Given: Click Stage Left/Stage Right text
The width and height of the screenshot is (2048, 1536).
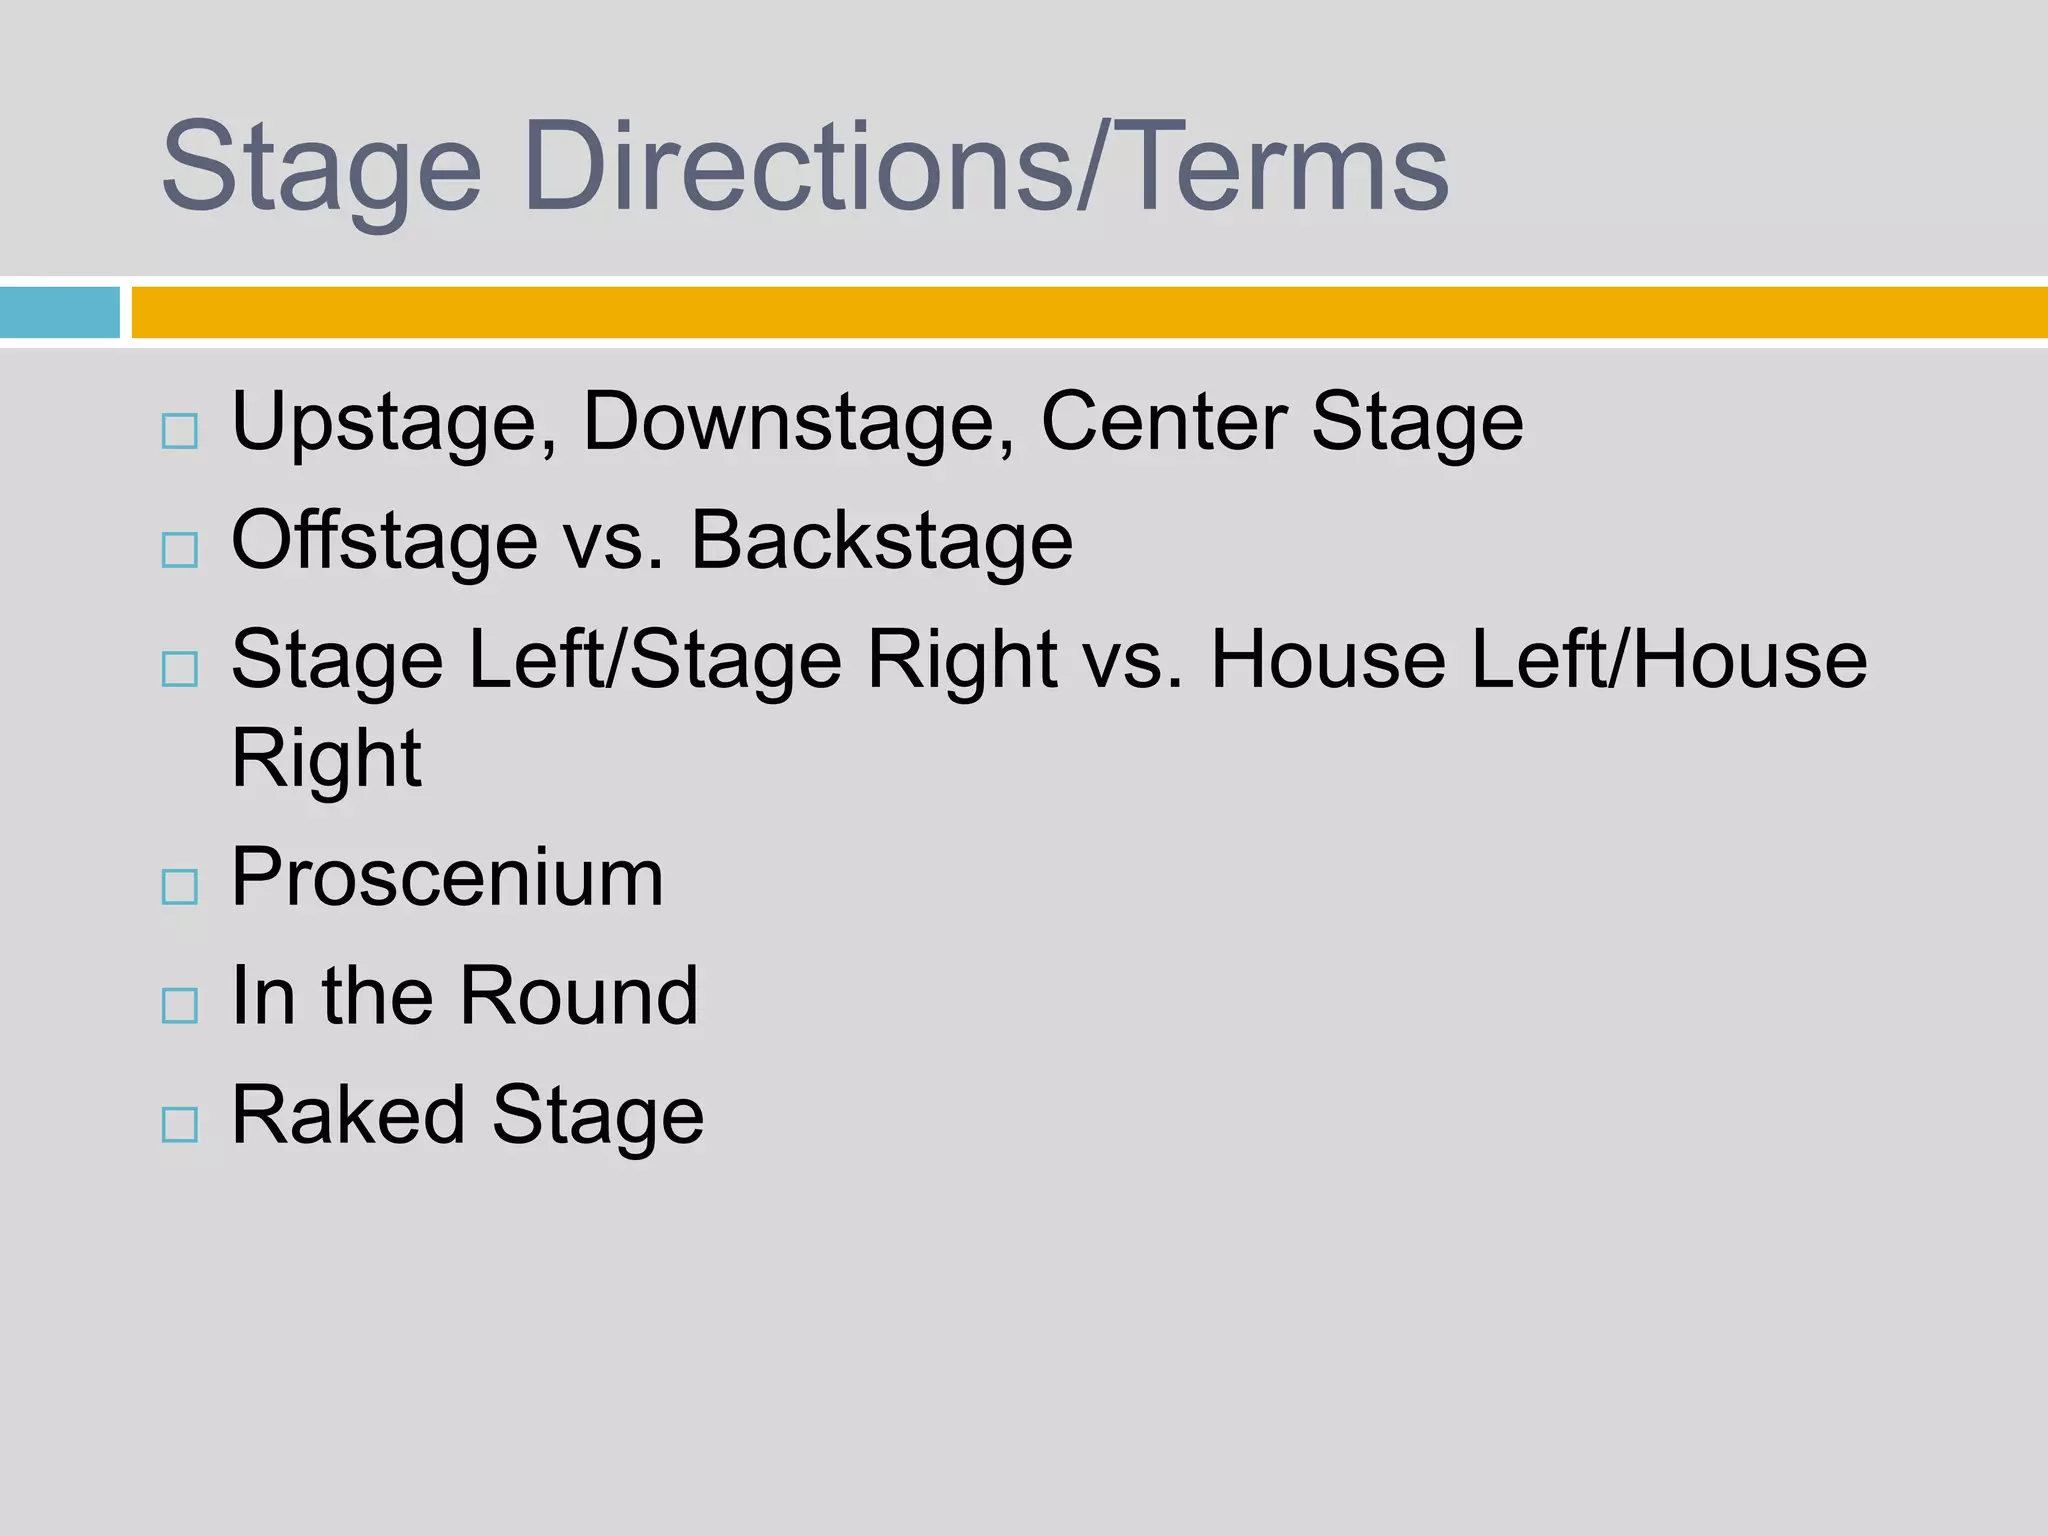Looking at the screenshot, I should (644, 660).
